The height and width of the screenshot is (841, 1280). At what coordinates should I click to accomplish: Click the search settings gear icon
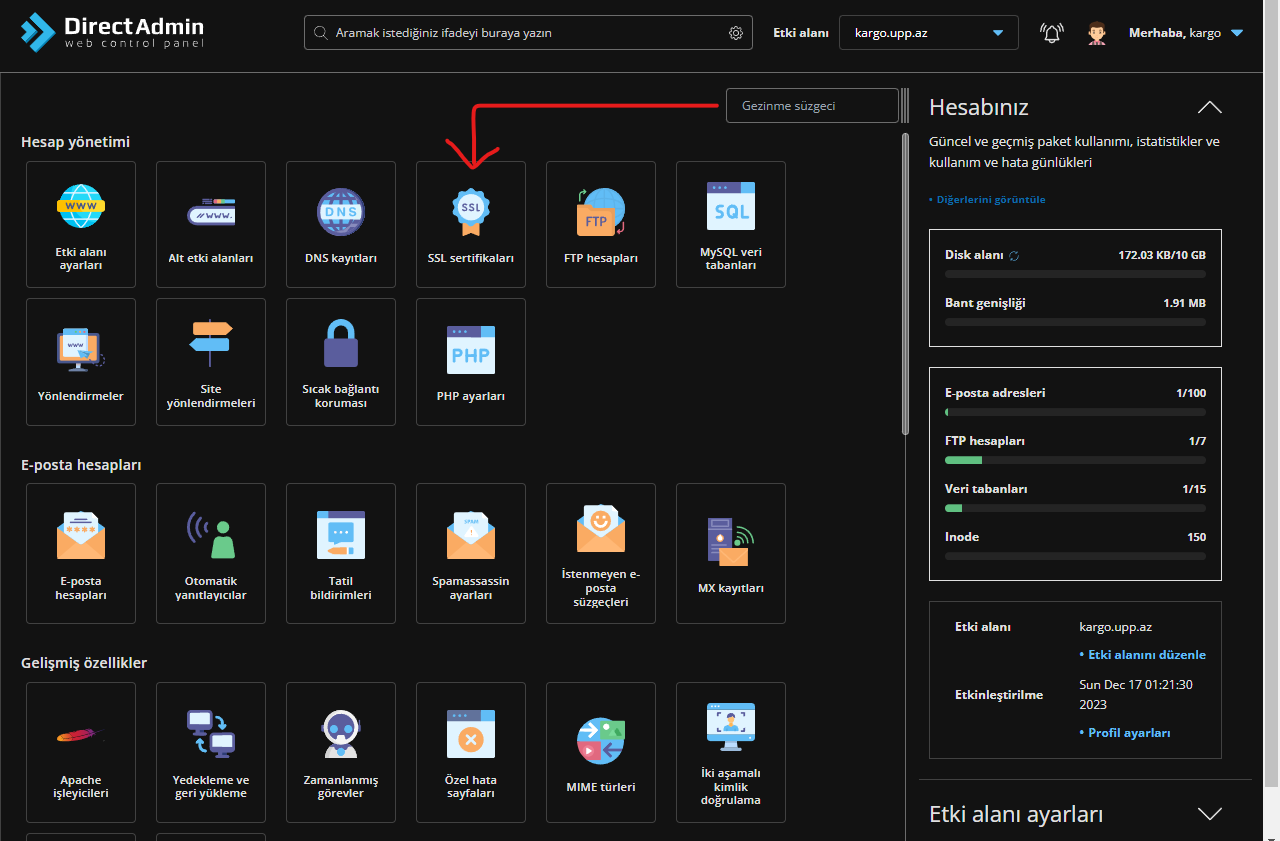[x=736, y=33]
